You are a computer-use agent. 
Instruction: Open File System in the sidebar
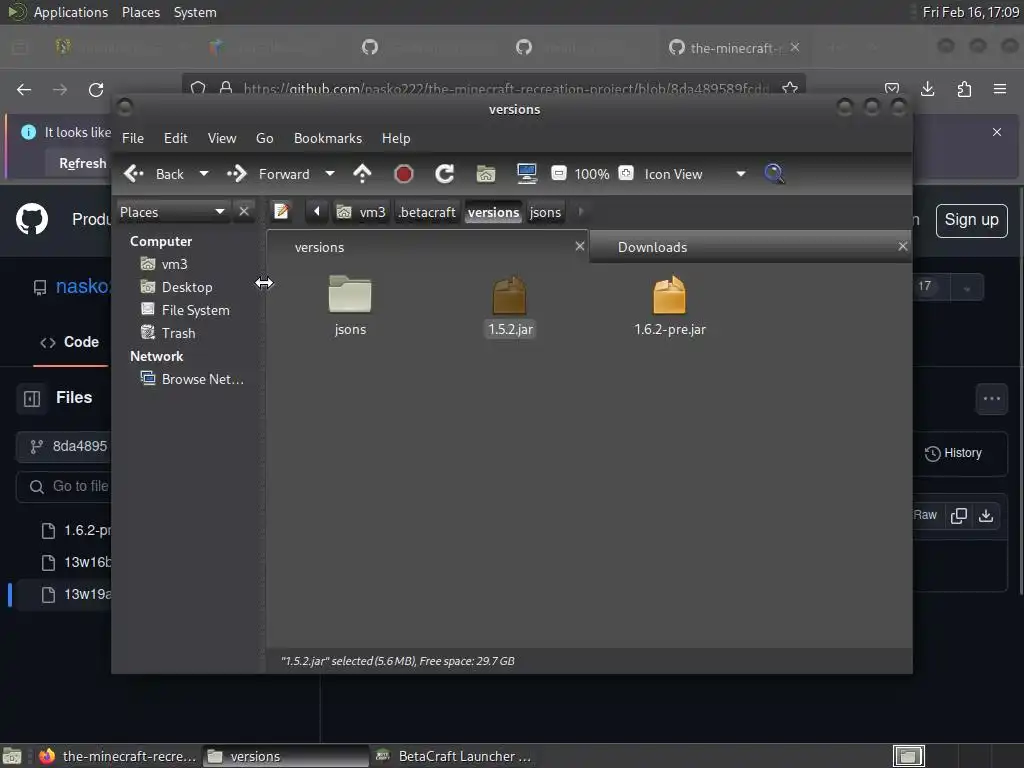tap(195, 310)
